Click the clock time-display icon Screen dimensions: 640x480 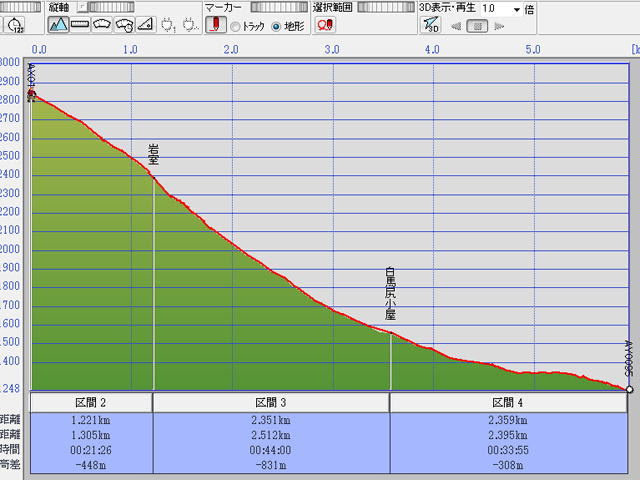[x=16, y=25]
